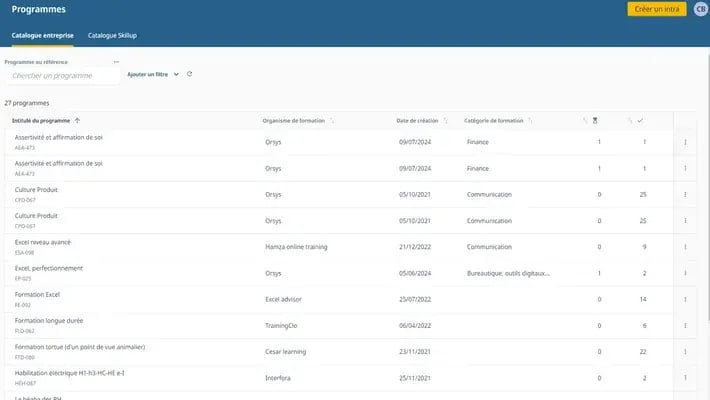Viewport: 710px width, 400px height.
Task: Switch to Catalogue entreprise tab
Action: pyautogui.click(x=43, y=35)
